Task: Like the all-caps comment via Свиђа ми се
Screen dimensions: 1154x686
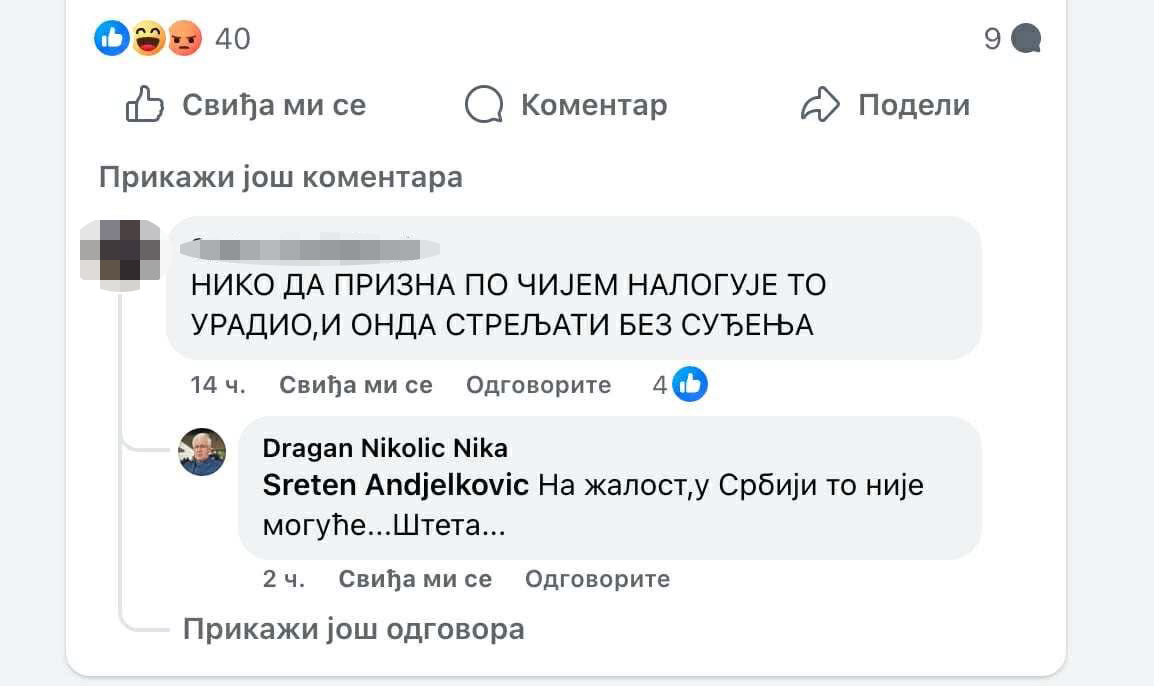Action: point(355,385)
